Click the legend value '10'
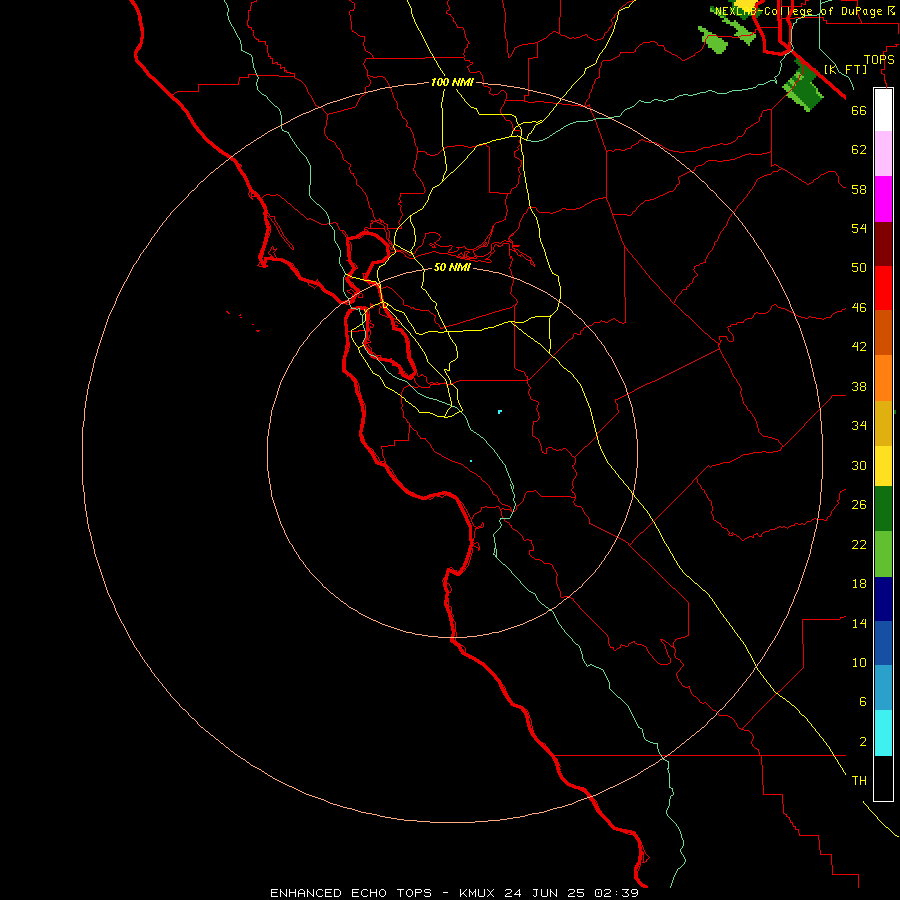The height and width of the screenshot is (900, 900). click(859, 663)
